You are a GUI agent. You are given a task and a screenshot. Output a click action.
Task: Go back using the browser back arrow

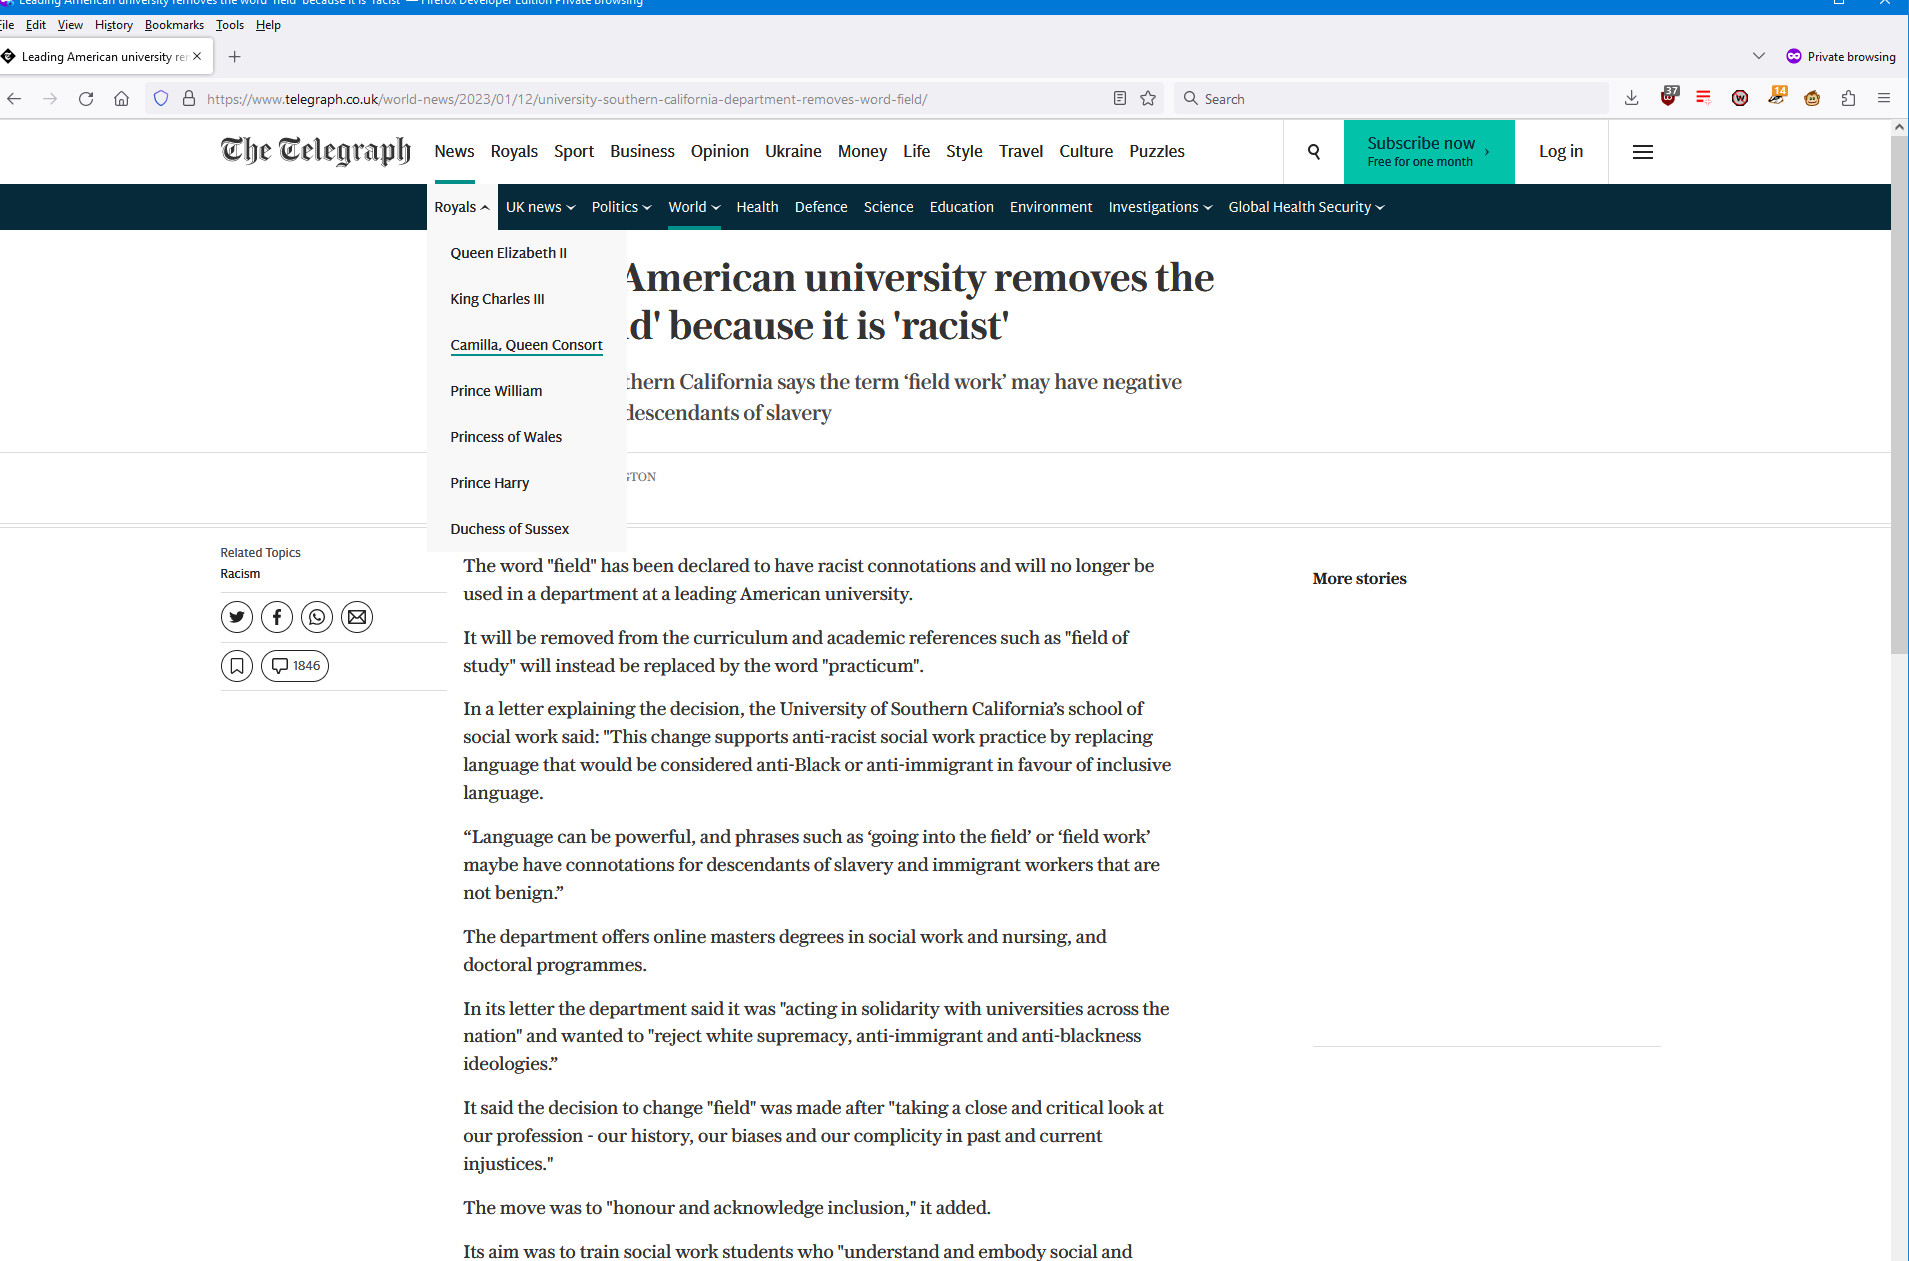pos(14,98)
